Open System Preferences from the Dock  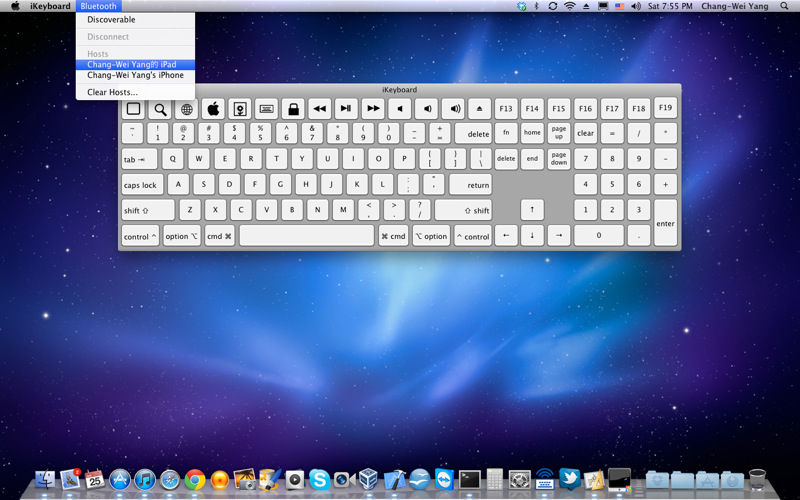519,480
